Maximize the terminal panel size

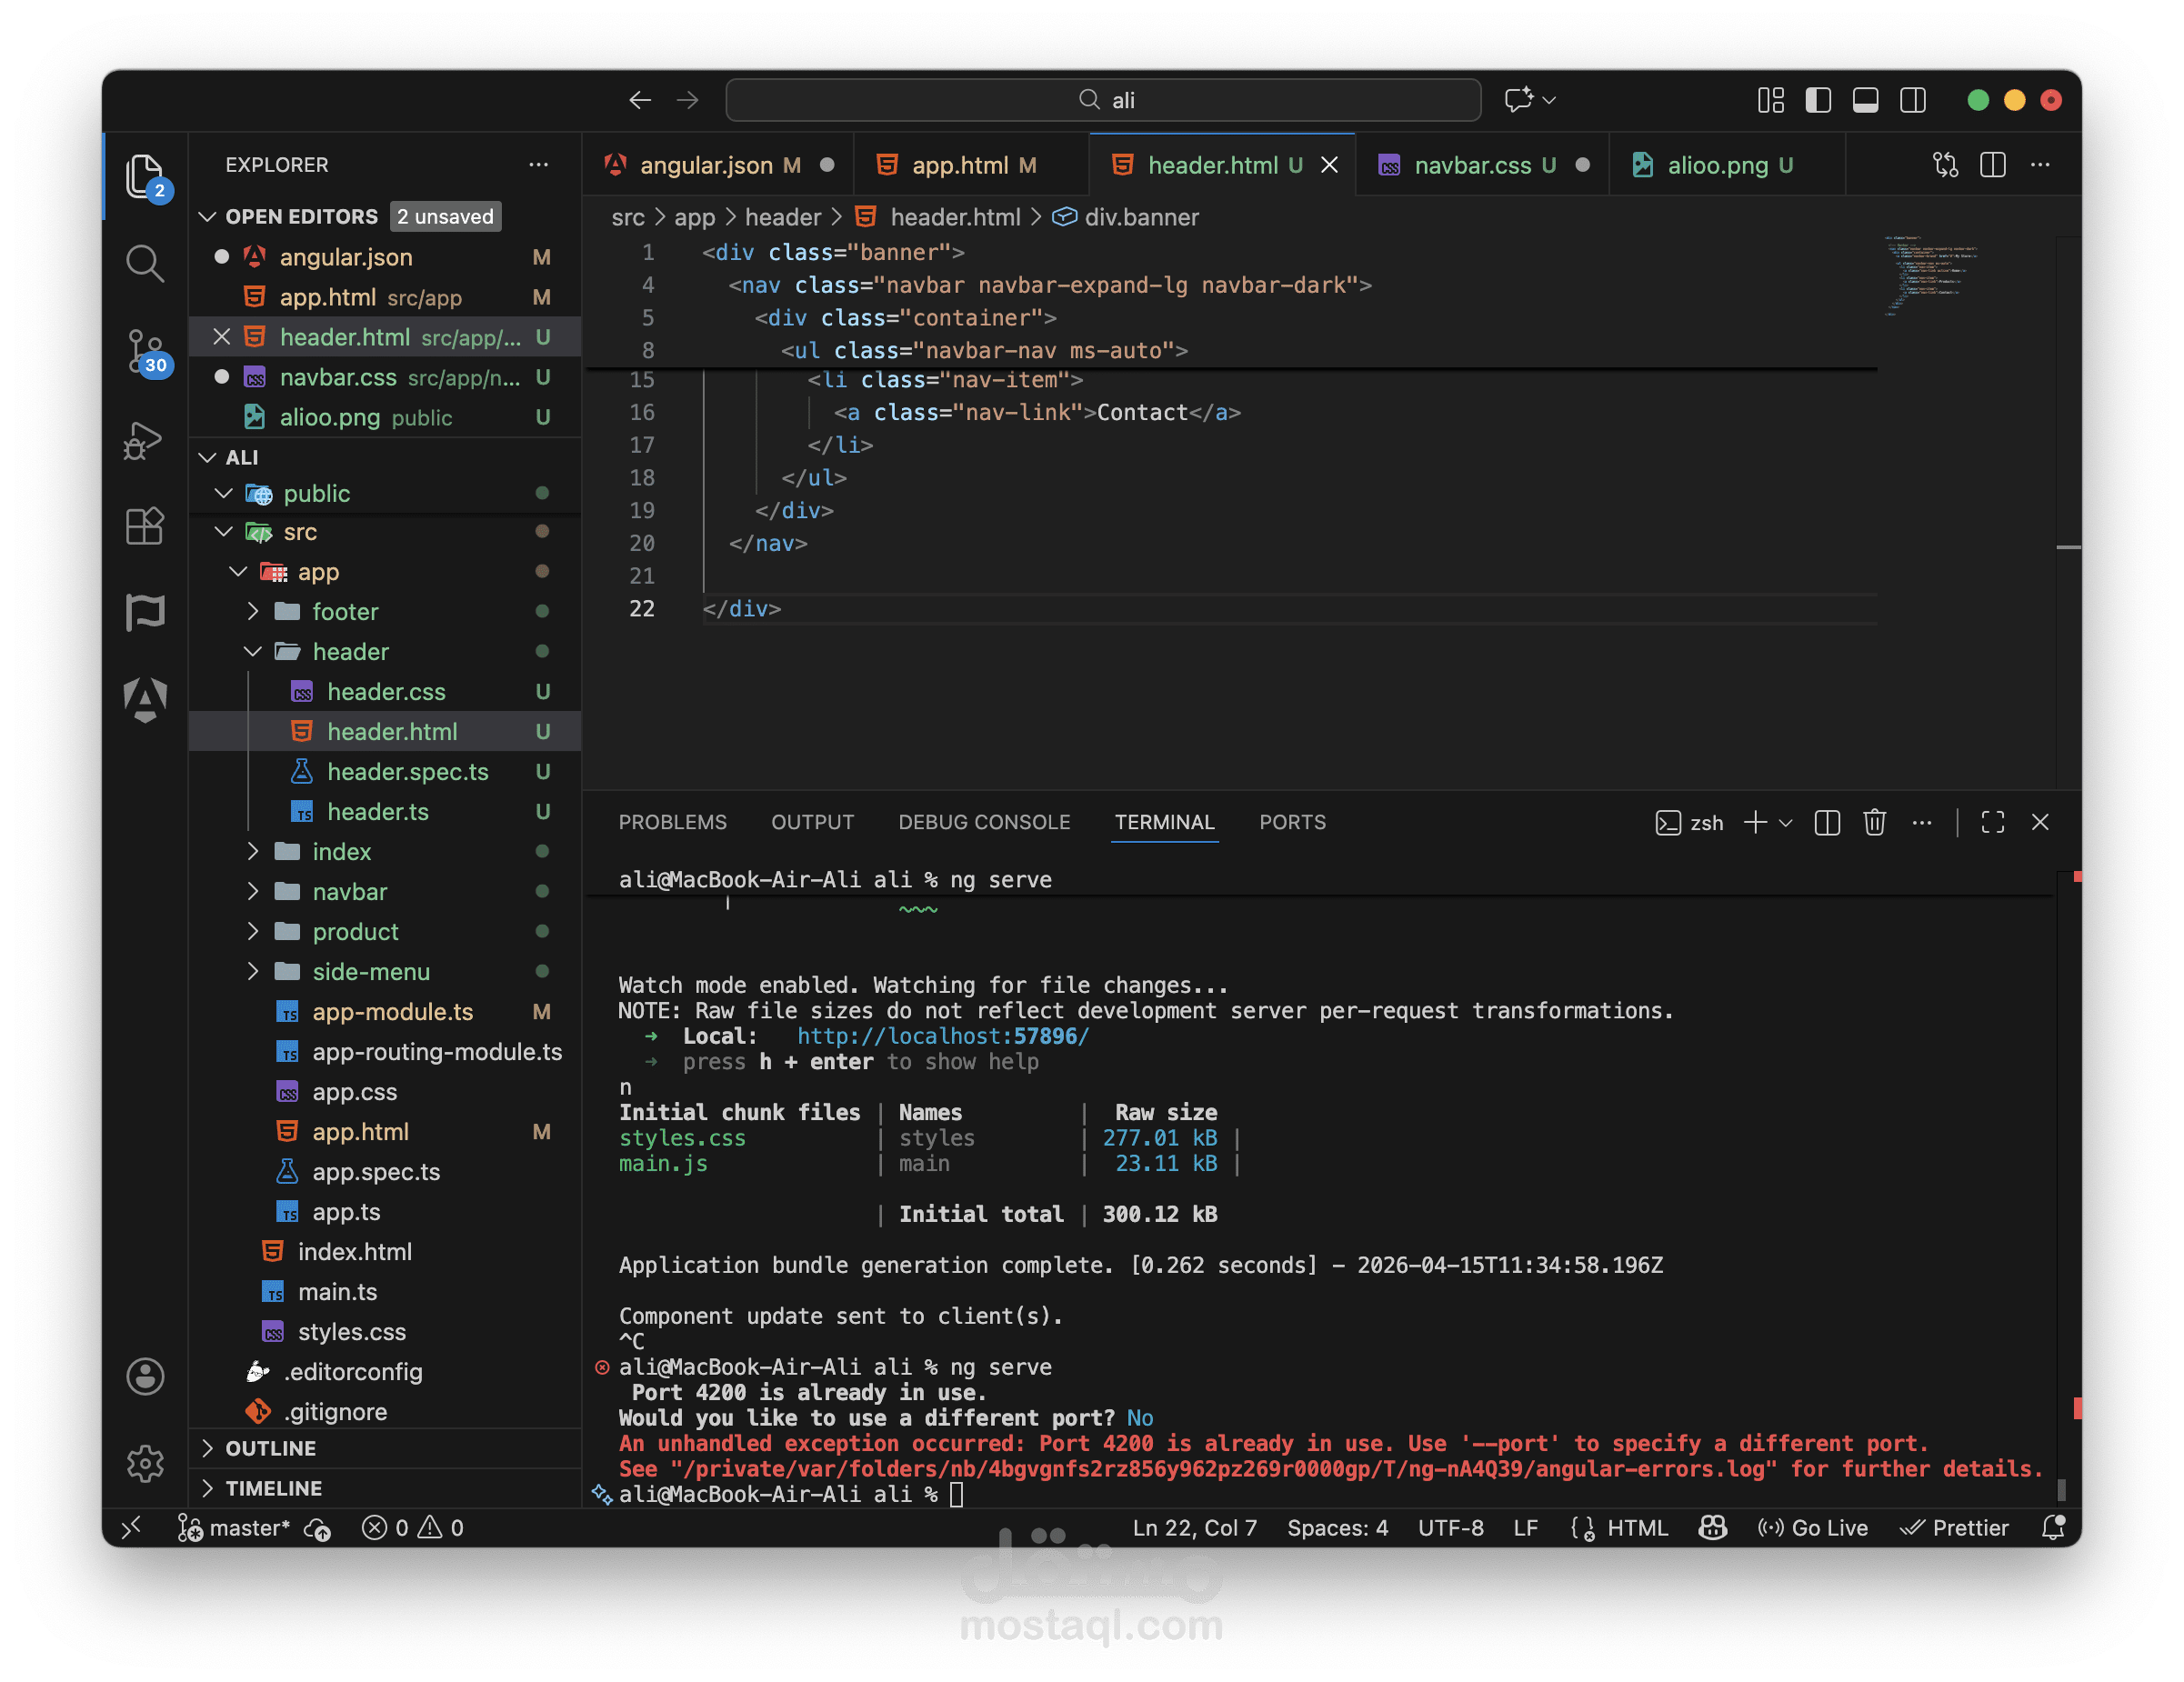pyautogui.click(x=1992, y=822)
